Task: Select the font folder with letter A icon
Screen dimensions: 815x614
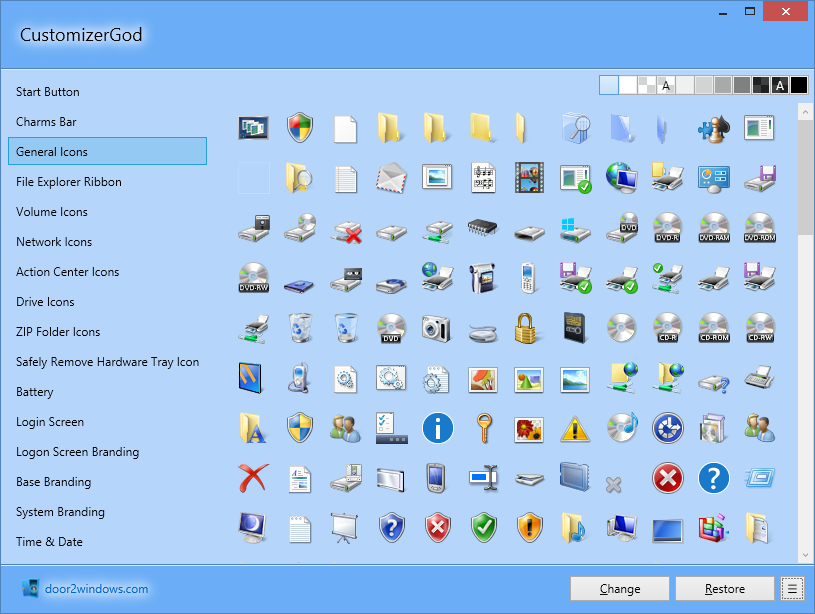Action: 253,428
